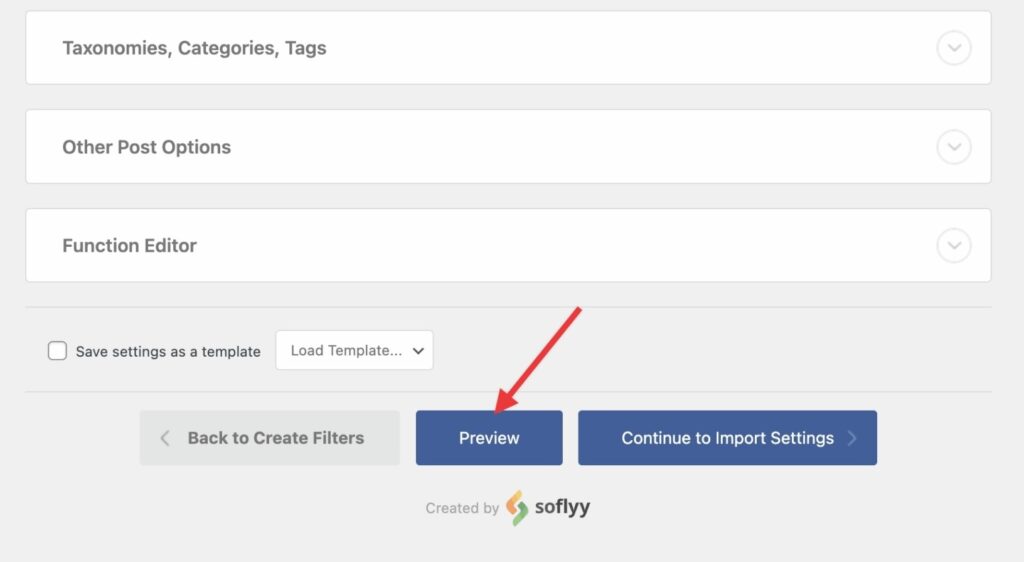Click the Preview button
1024x562 pixels.
coord(489,438)
